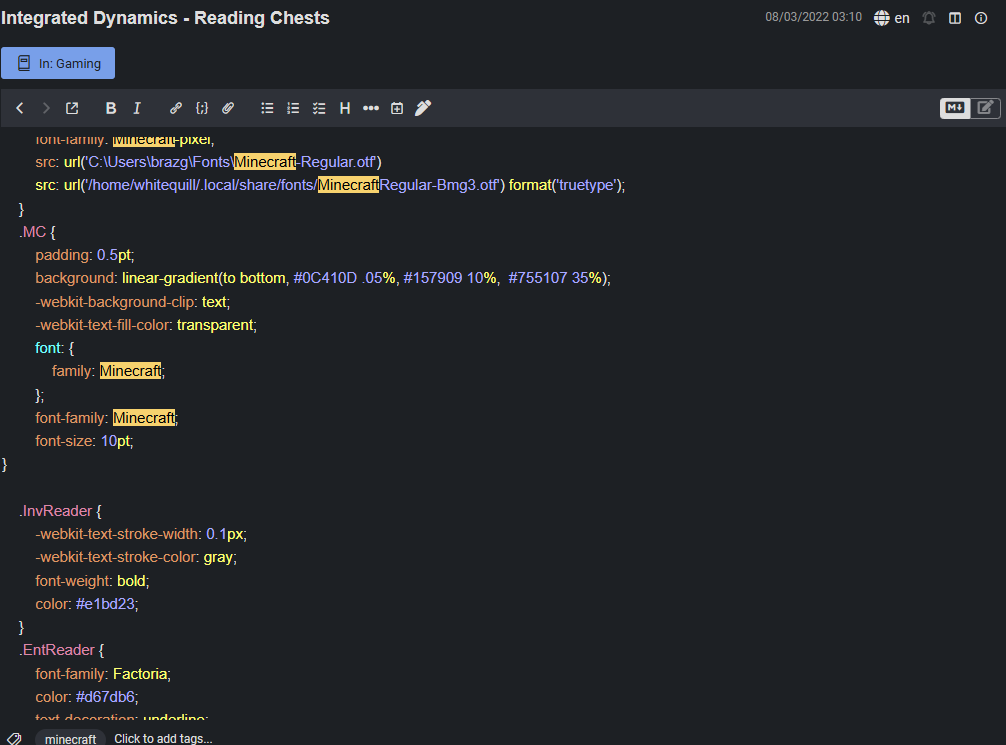Click to add tags field

point(163,739)
